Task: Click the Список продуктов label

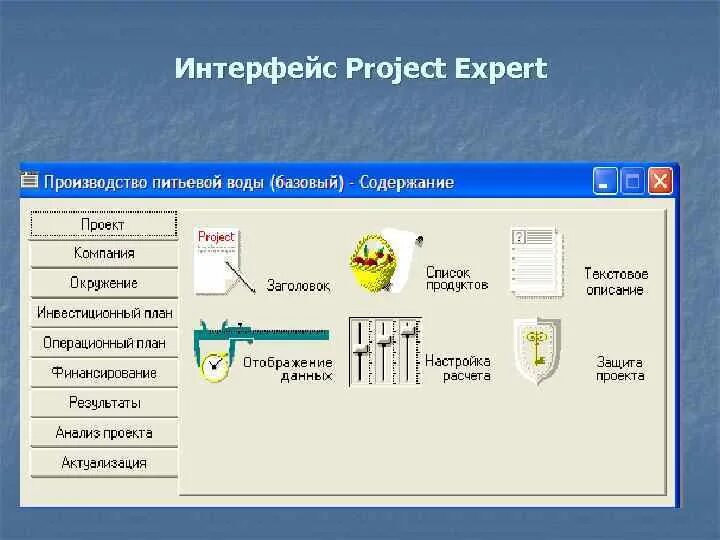Action: [457, 278]
